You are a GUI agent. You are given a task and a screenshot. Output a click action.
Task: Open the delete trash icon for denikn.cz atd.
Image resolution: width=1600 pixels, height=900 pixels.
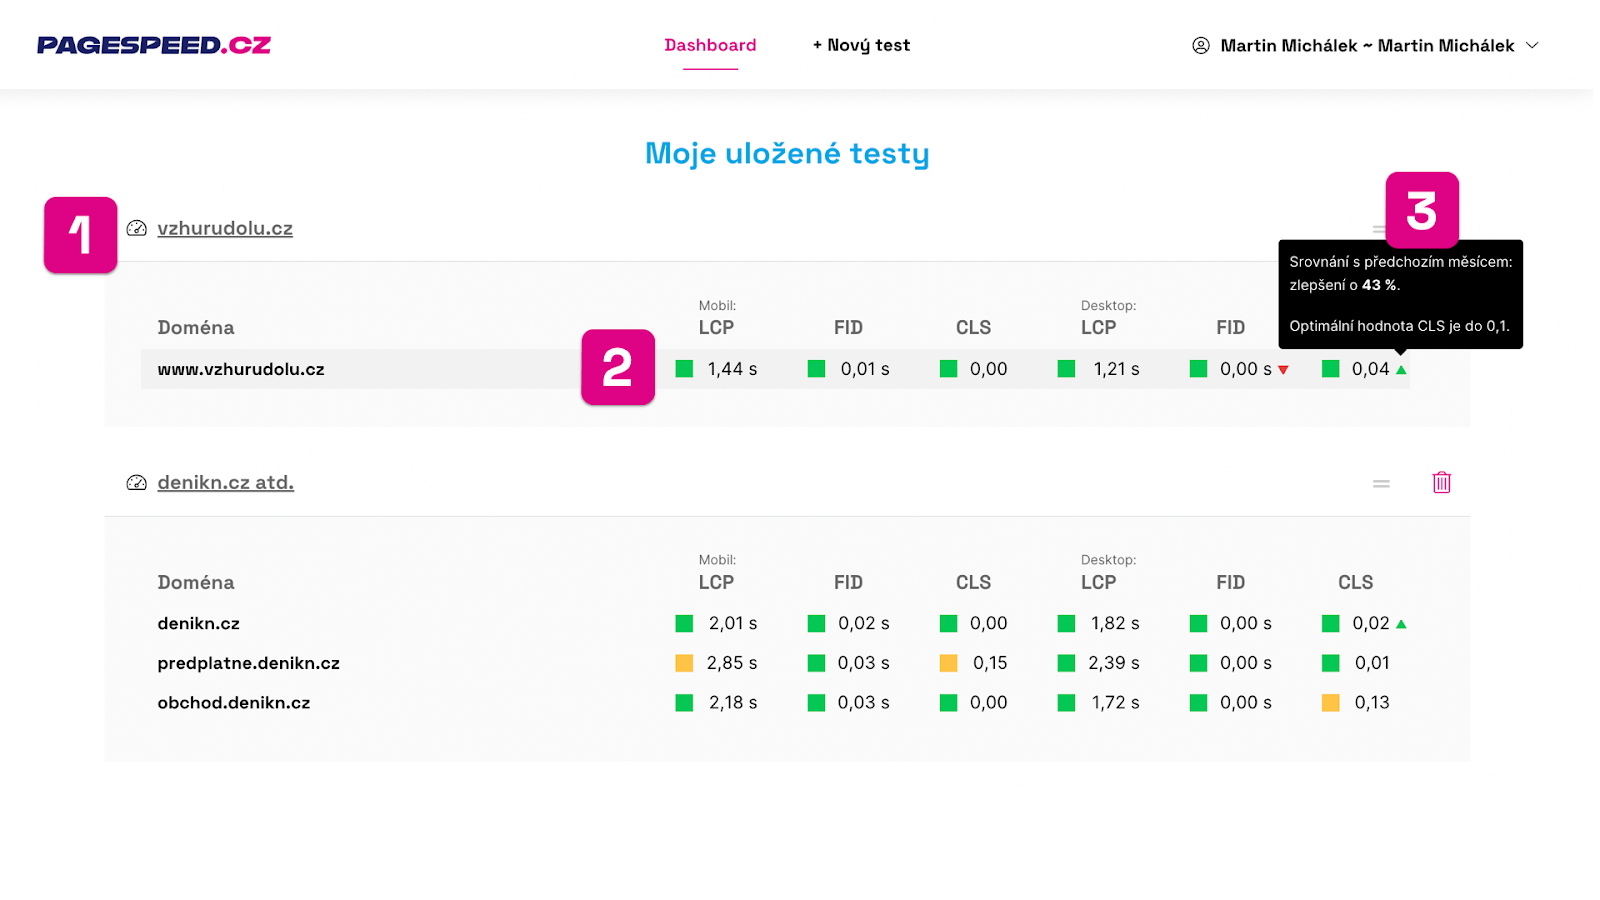(1441, 482)
